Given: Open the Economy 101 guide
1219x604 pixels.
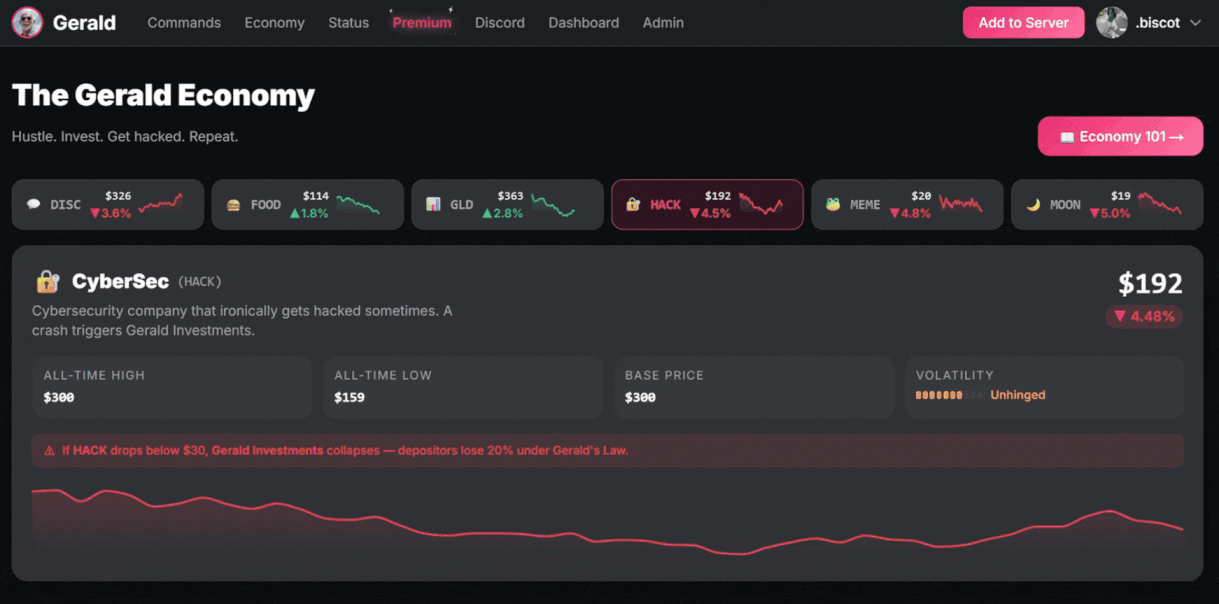Looking at the screenshot, I should [x=1120, y=136].
